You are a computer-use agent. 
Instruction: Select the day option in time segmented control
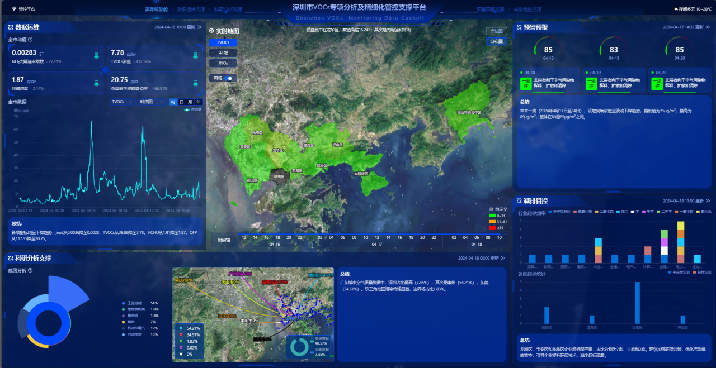[181, 102]
